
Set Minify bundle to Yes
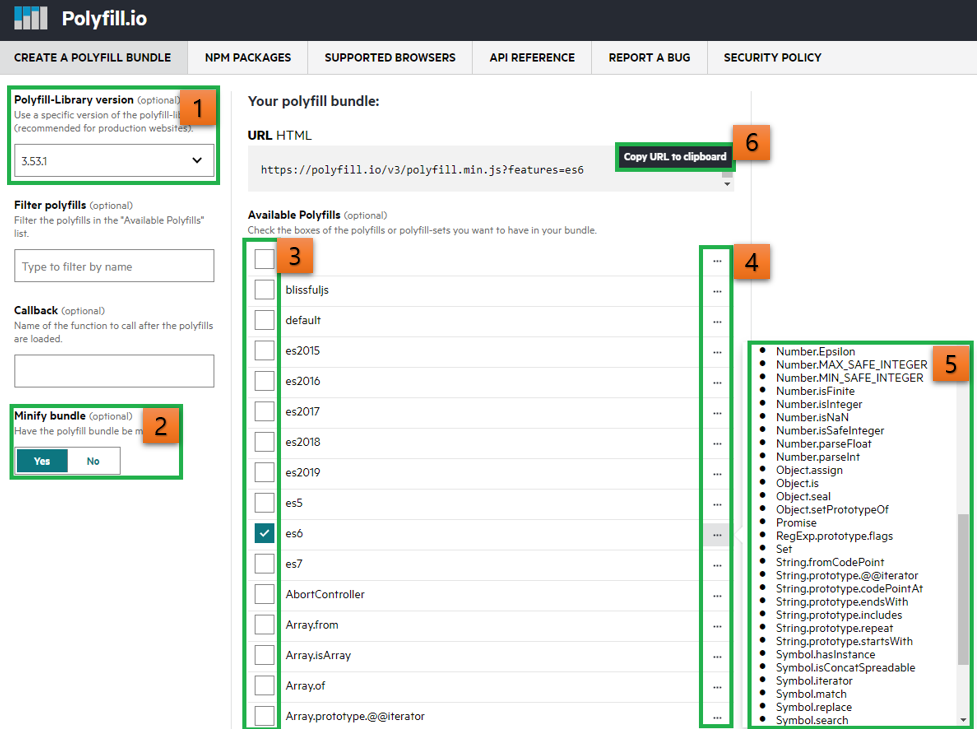coord(42,461)
